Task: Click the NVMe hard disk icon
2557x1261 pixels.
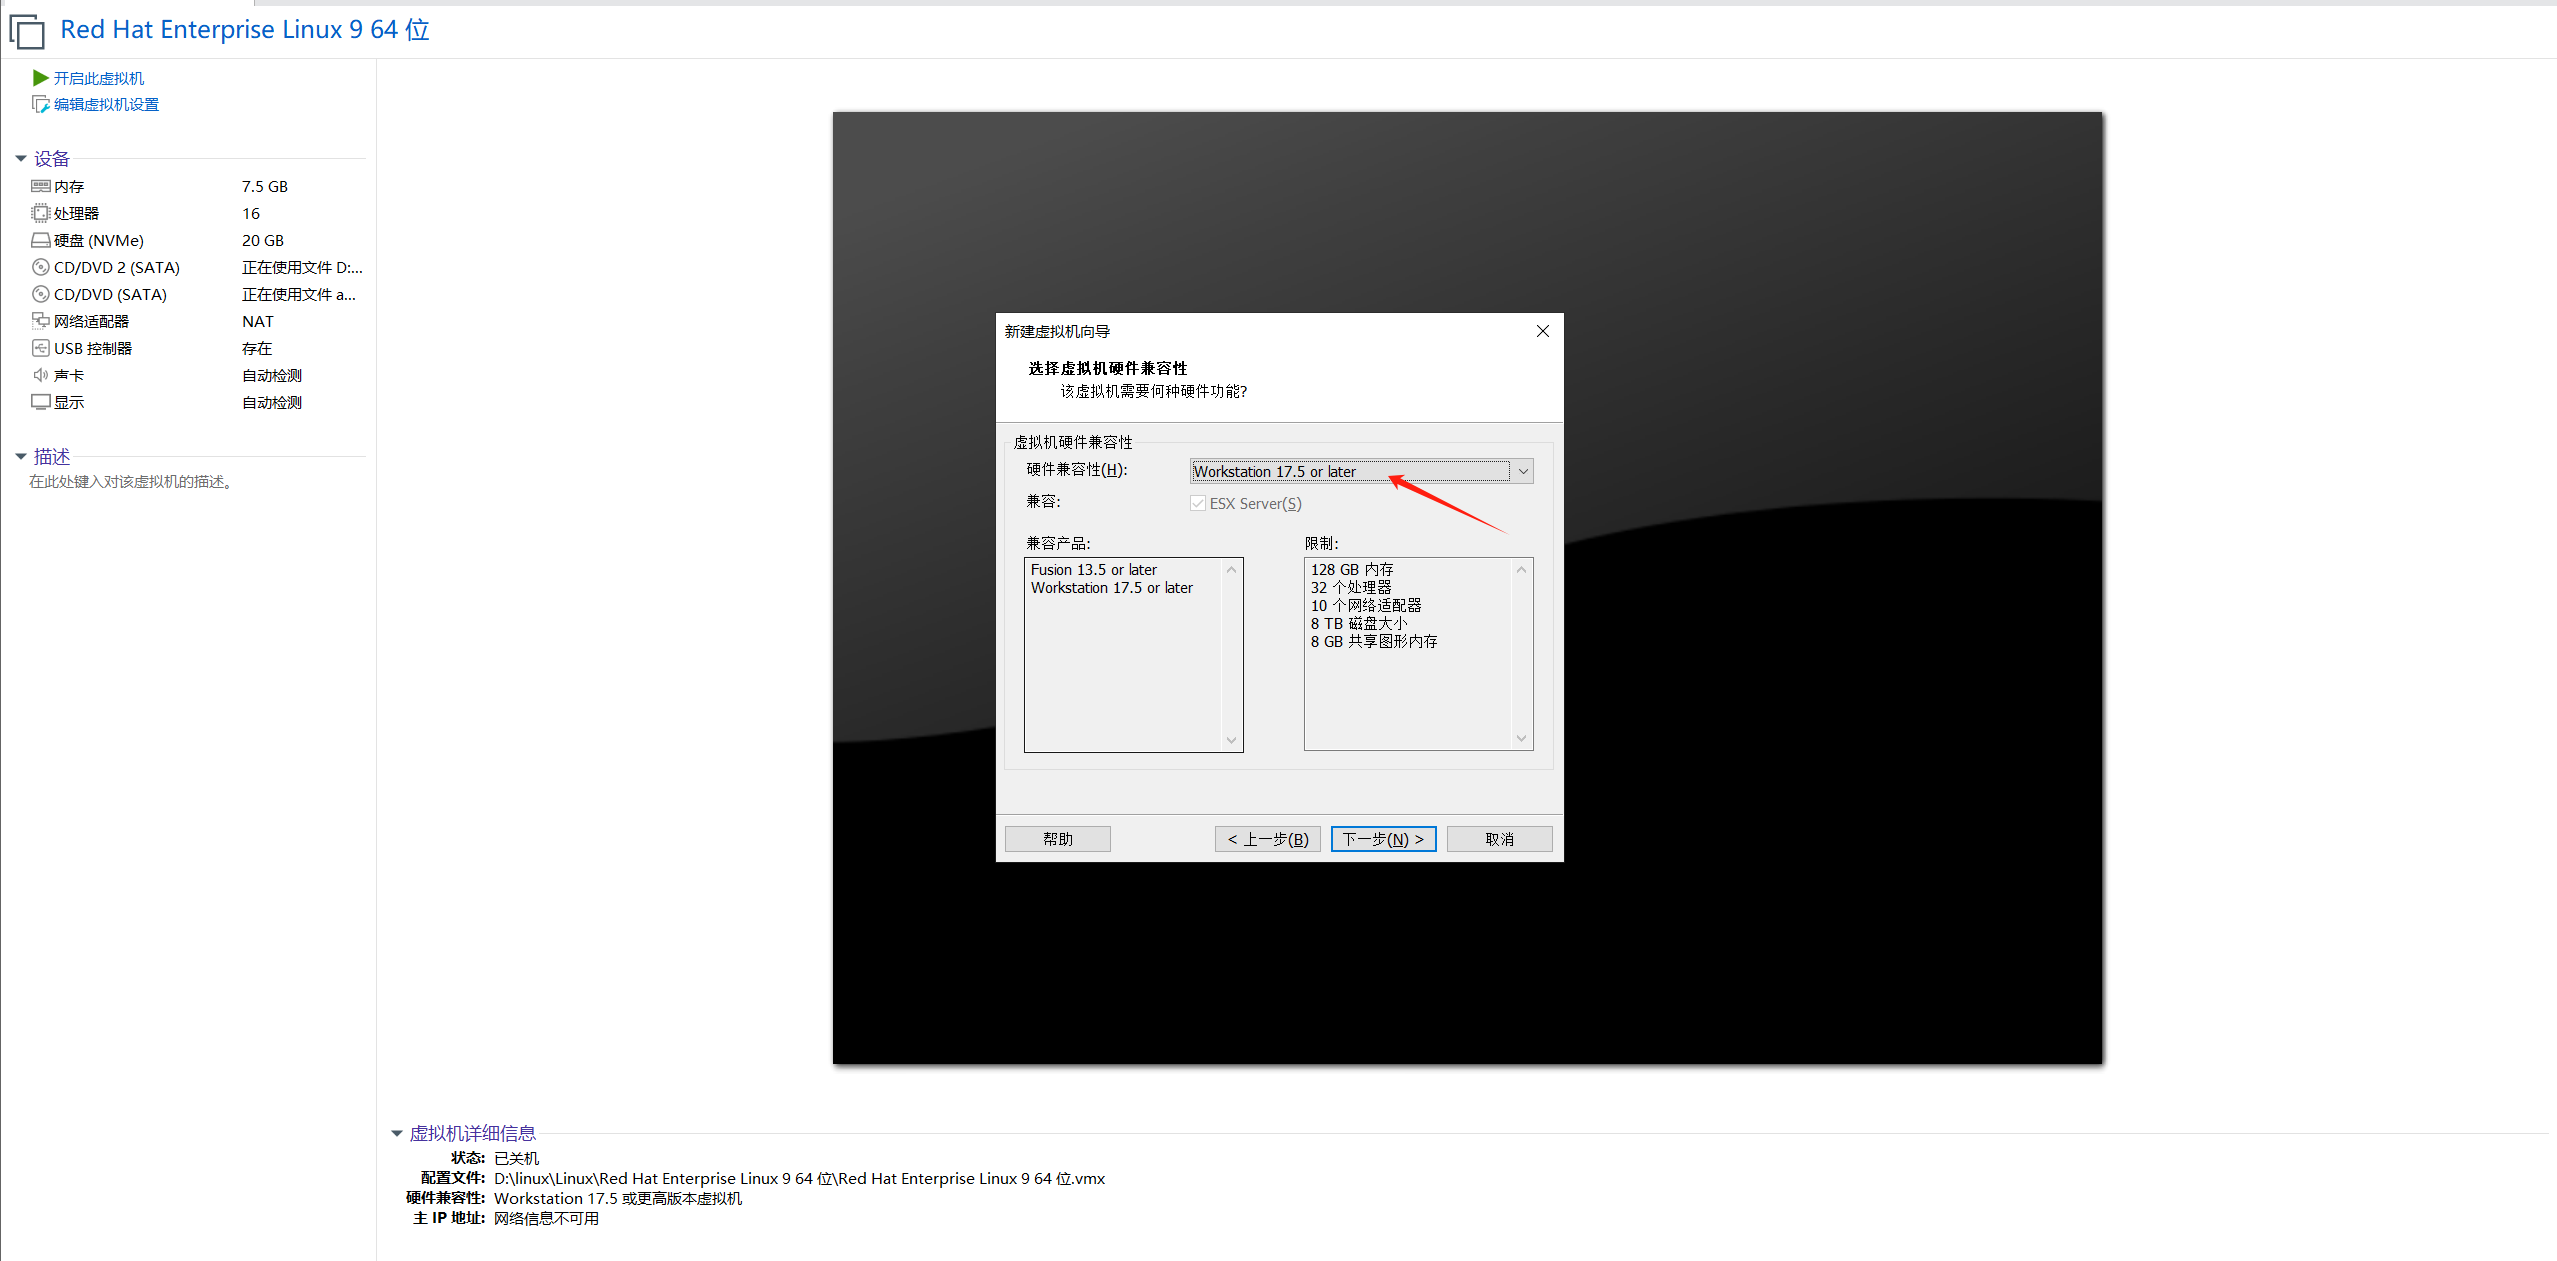Action: [x=41, y=240]
